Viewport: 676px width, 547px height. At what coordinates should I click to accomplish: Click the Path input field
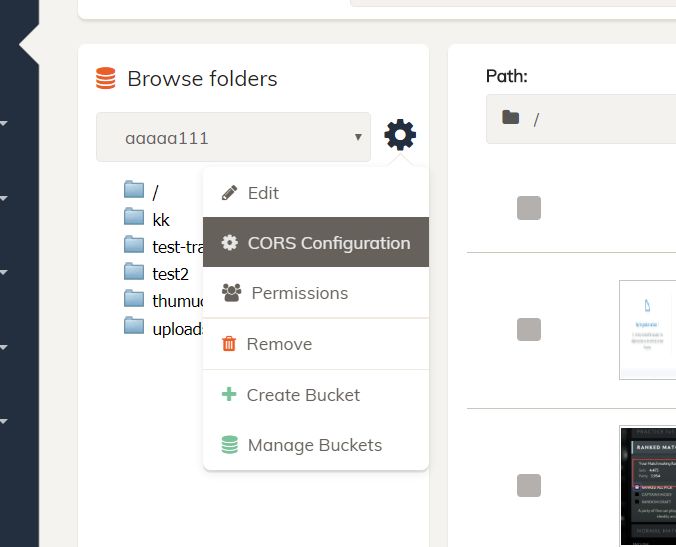click(x=600, y=119)
